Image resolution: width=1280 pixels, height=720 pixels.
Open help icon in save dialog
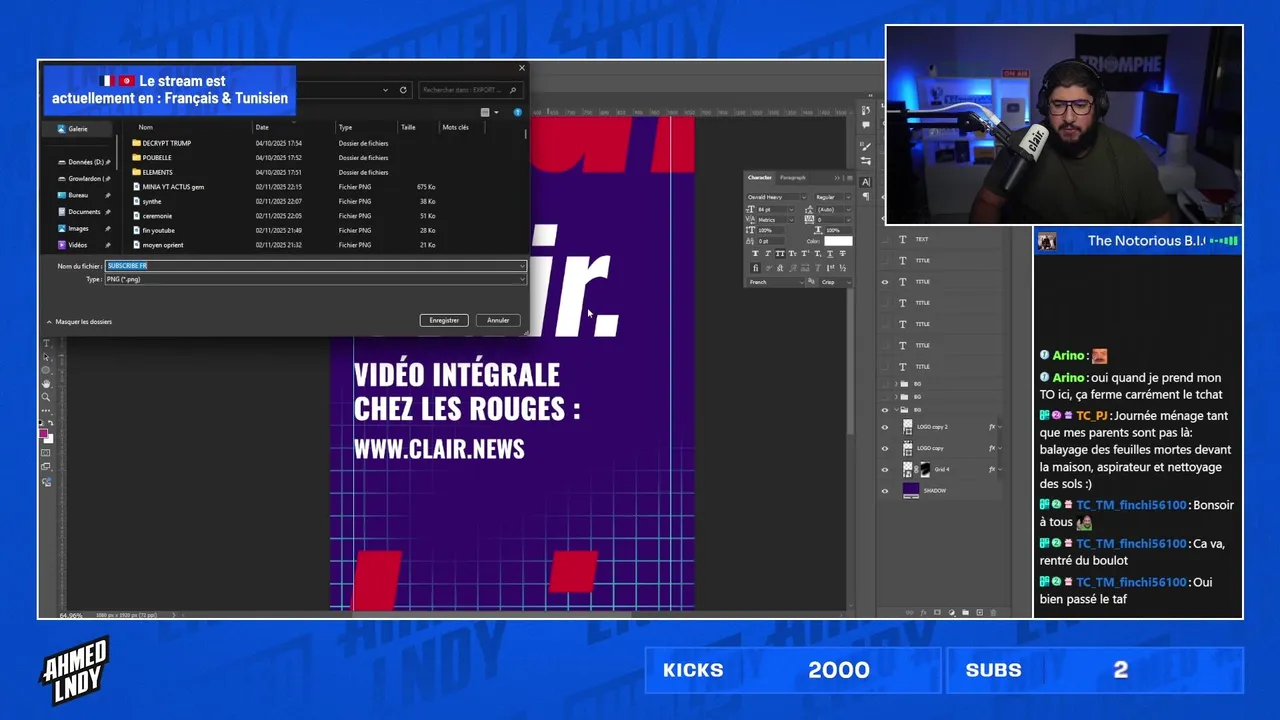point(518,112)
